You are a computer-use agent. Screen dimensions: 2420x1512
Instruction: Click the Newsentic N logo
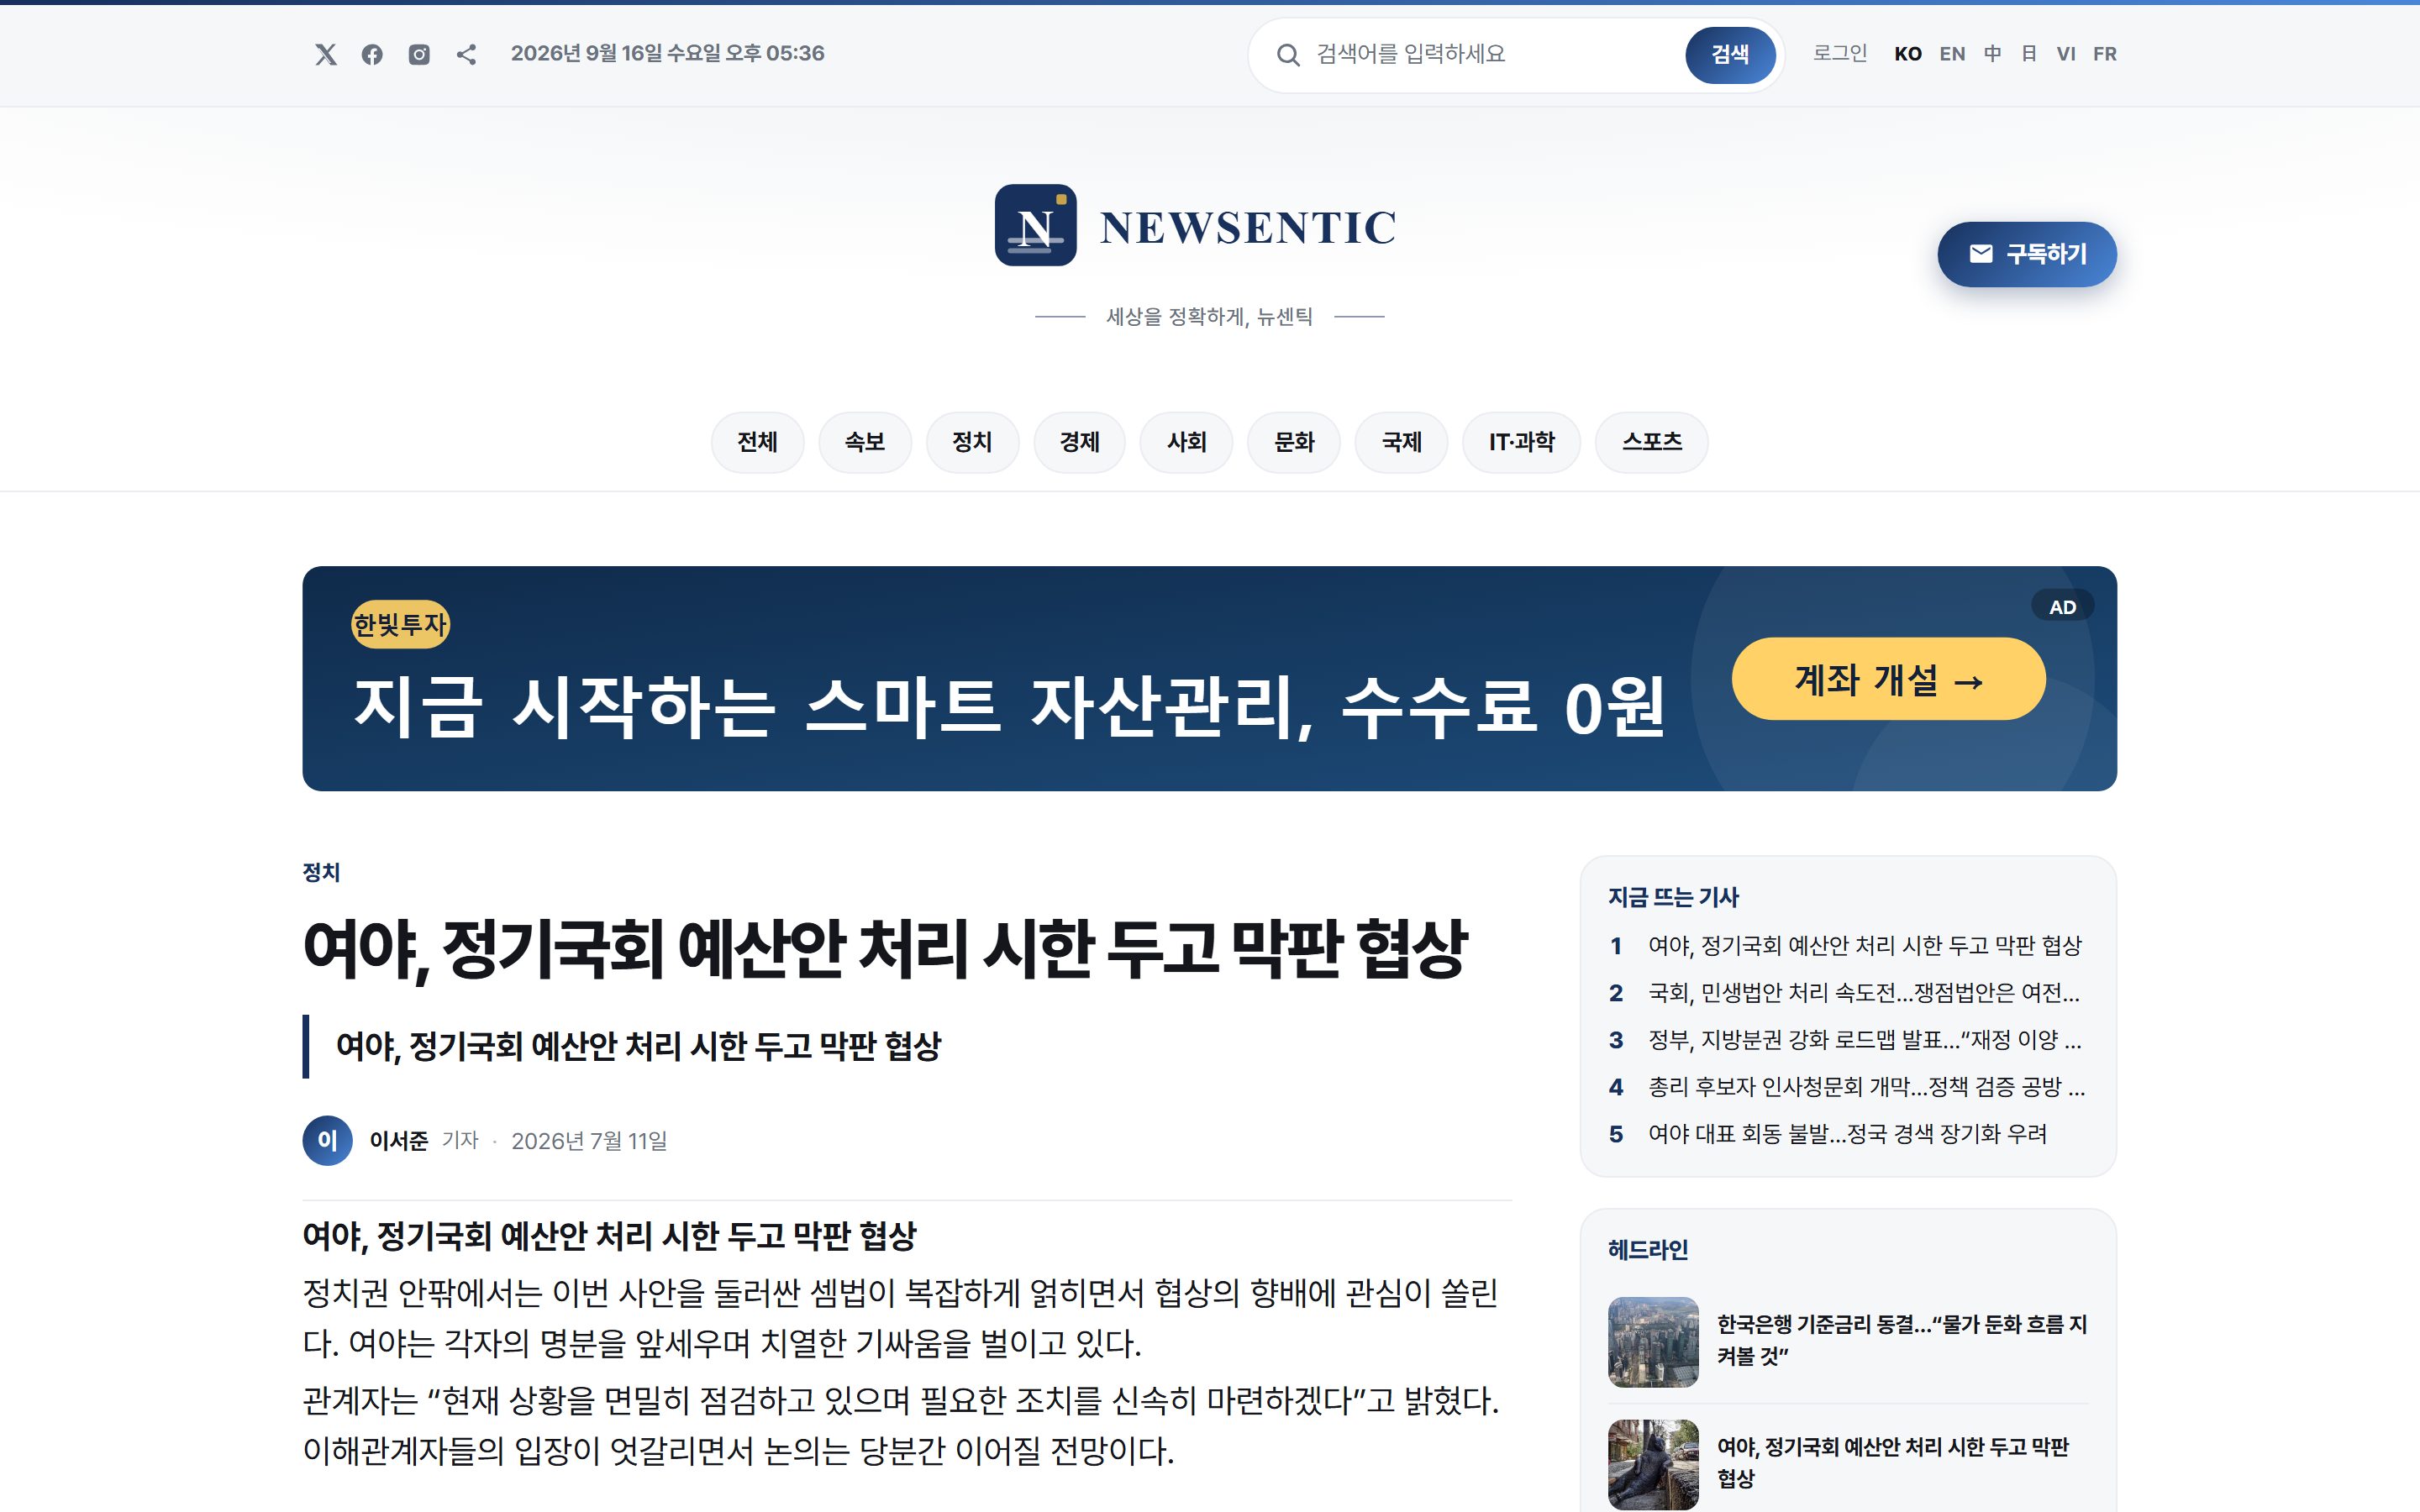click(1035, 225)
